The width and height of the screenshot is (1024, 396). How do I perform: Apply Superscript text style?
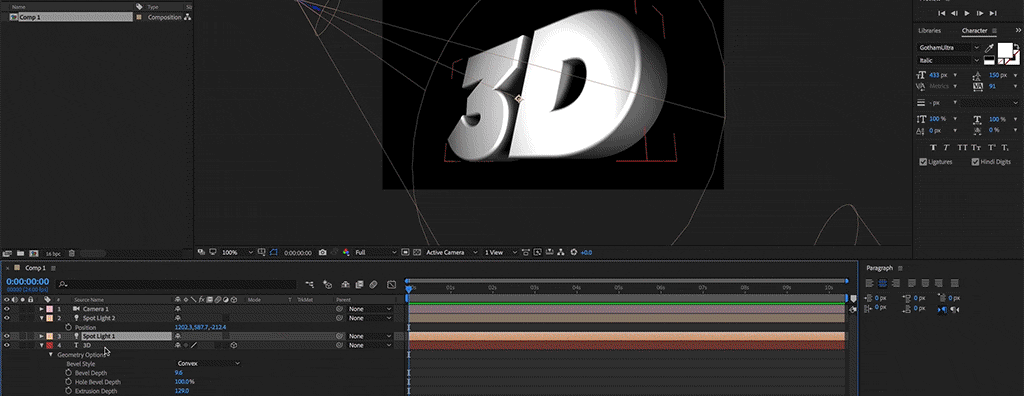coord(992,148)
